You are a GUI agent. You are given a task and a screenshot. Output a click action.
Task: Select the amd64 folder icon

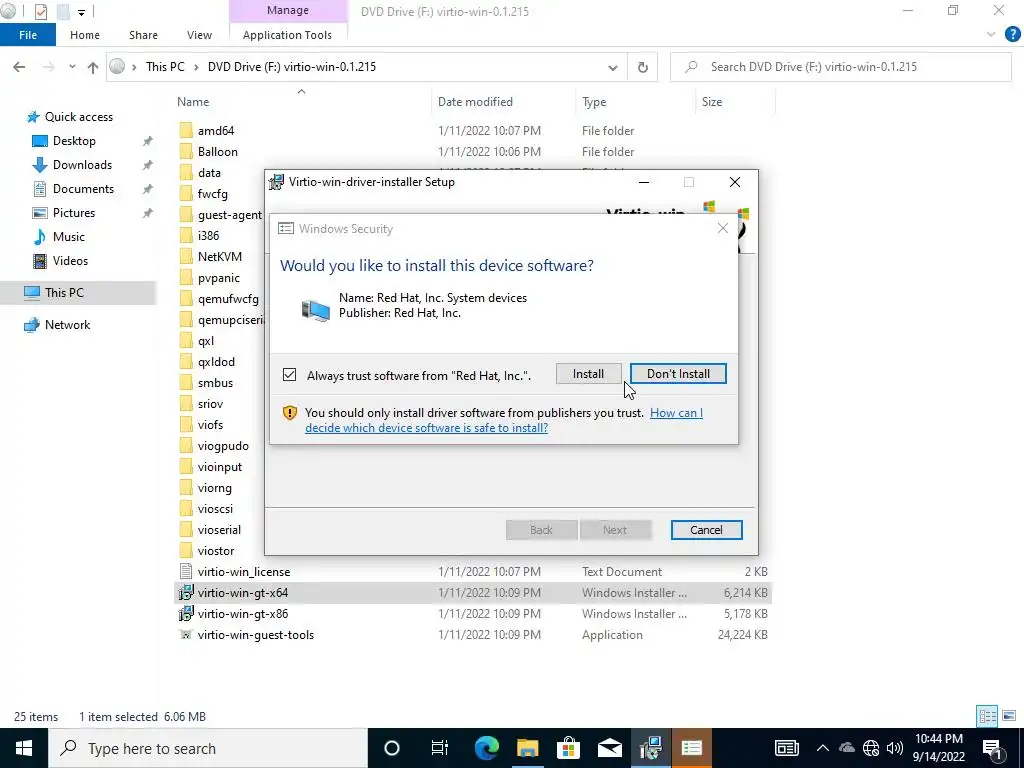pos(186,131)
